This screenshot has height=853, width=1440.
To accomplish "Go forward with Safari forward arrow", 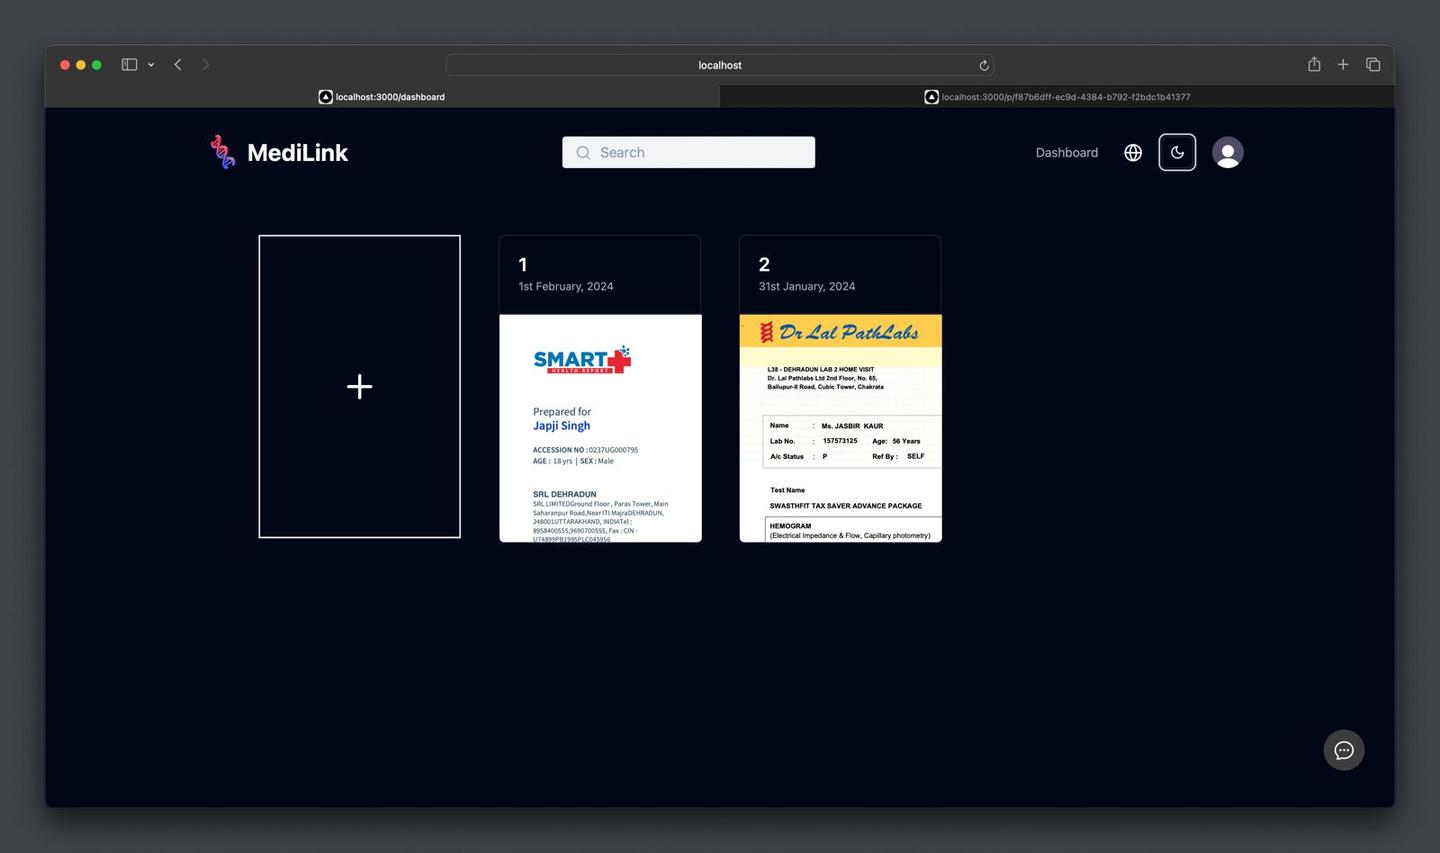I will (x=206, y=64).
